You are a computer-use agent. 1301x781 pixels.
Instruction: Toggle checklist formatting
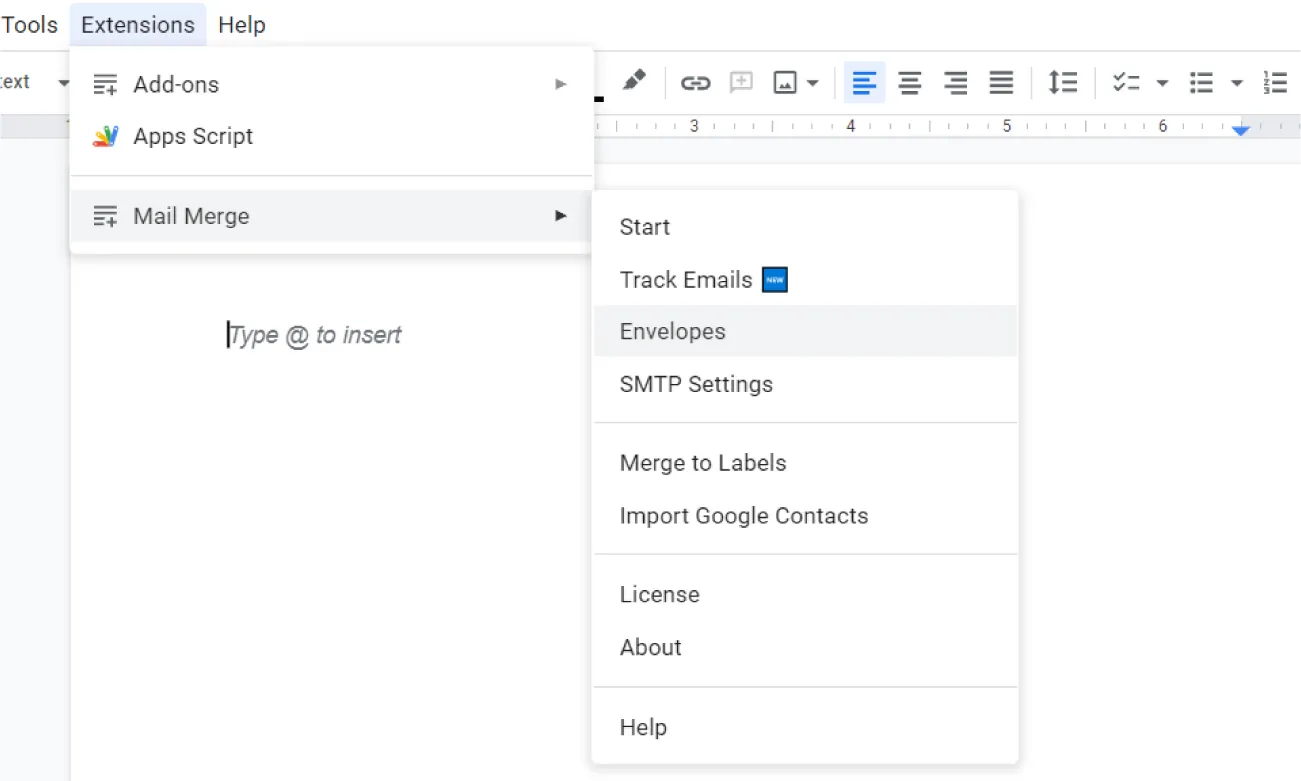(x=1128, y=83)
